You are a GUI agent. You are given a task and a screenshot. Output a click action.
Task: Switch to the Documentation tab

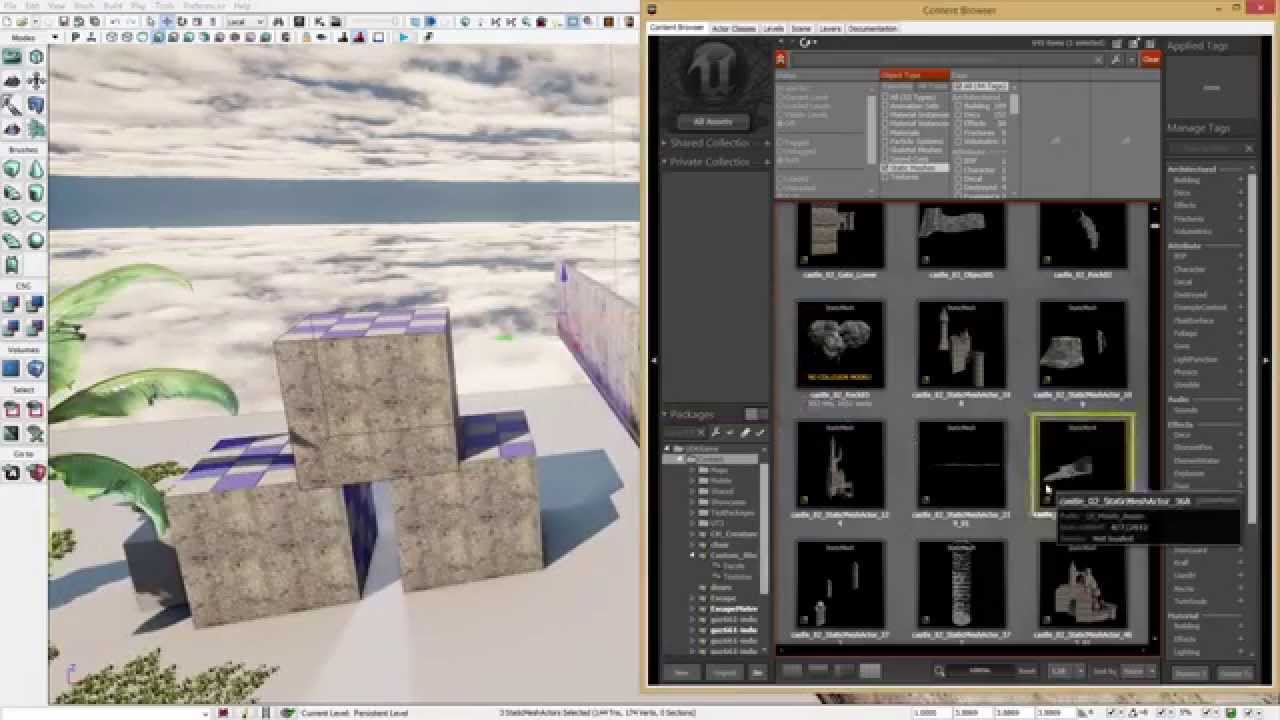[x=873, y=29]
